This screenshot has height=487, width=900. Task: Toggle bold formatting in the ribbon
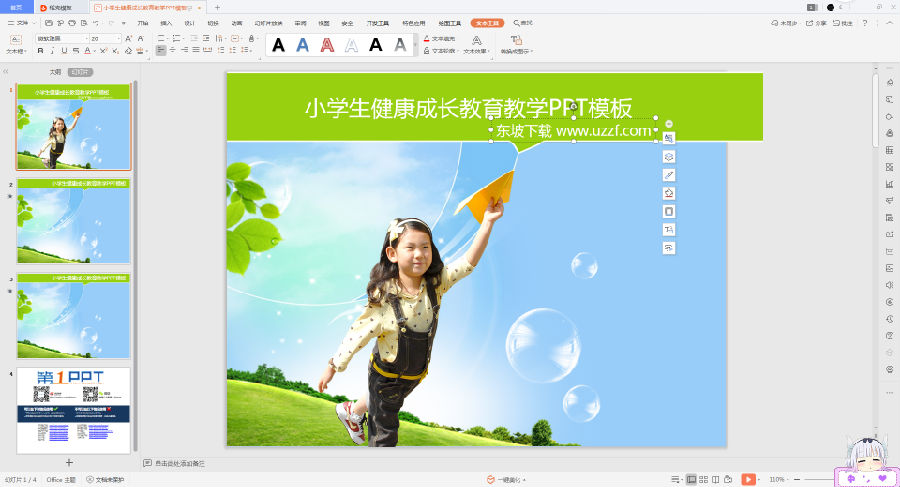40,51
